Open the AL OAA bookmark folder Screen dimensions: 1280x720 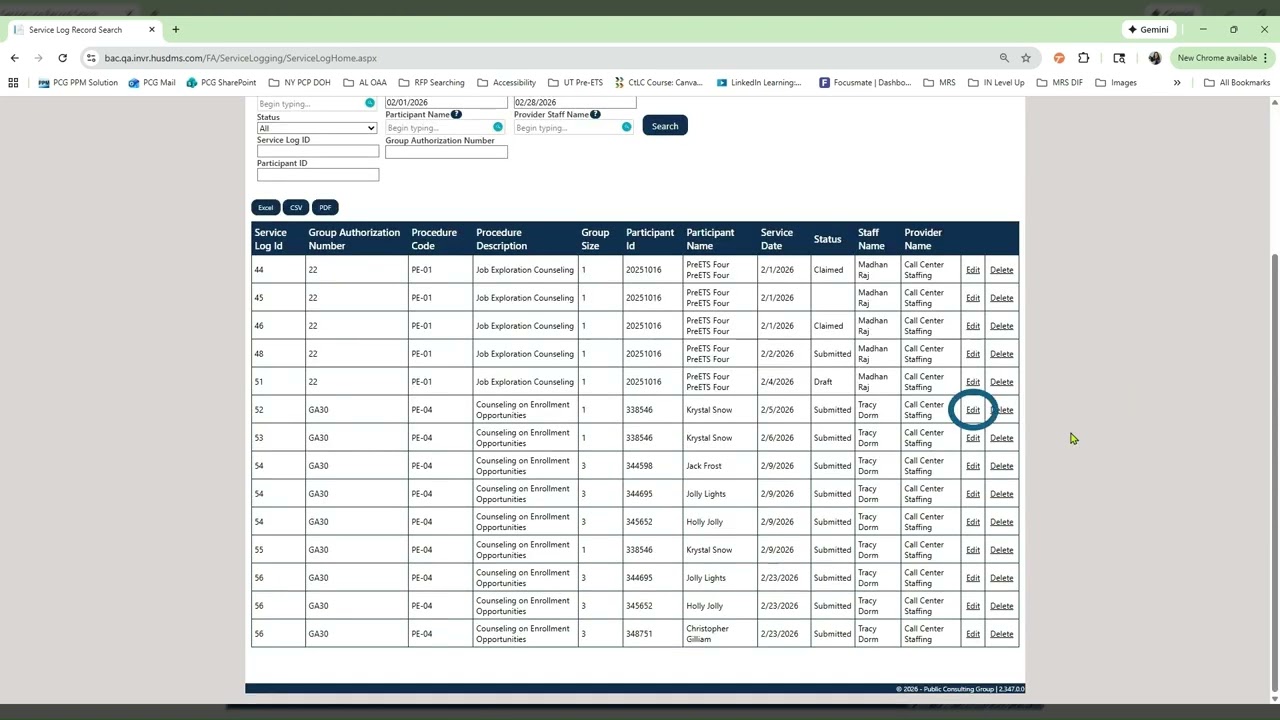(364, 82)
